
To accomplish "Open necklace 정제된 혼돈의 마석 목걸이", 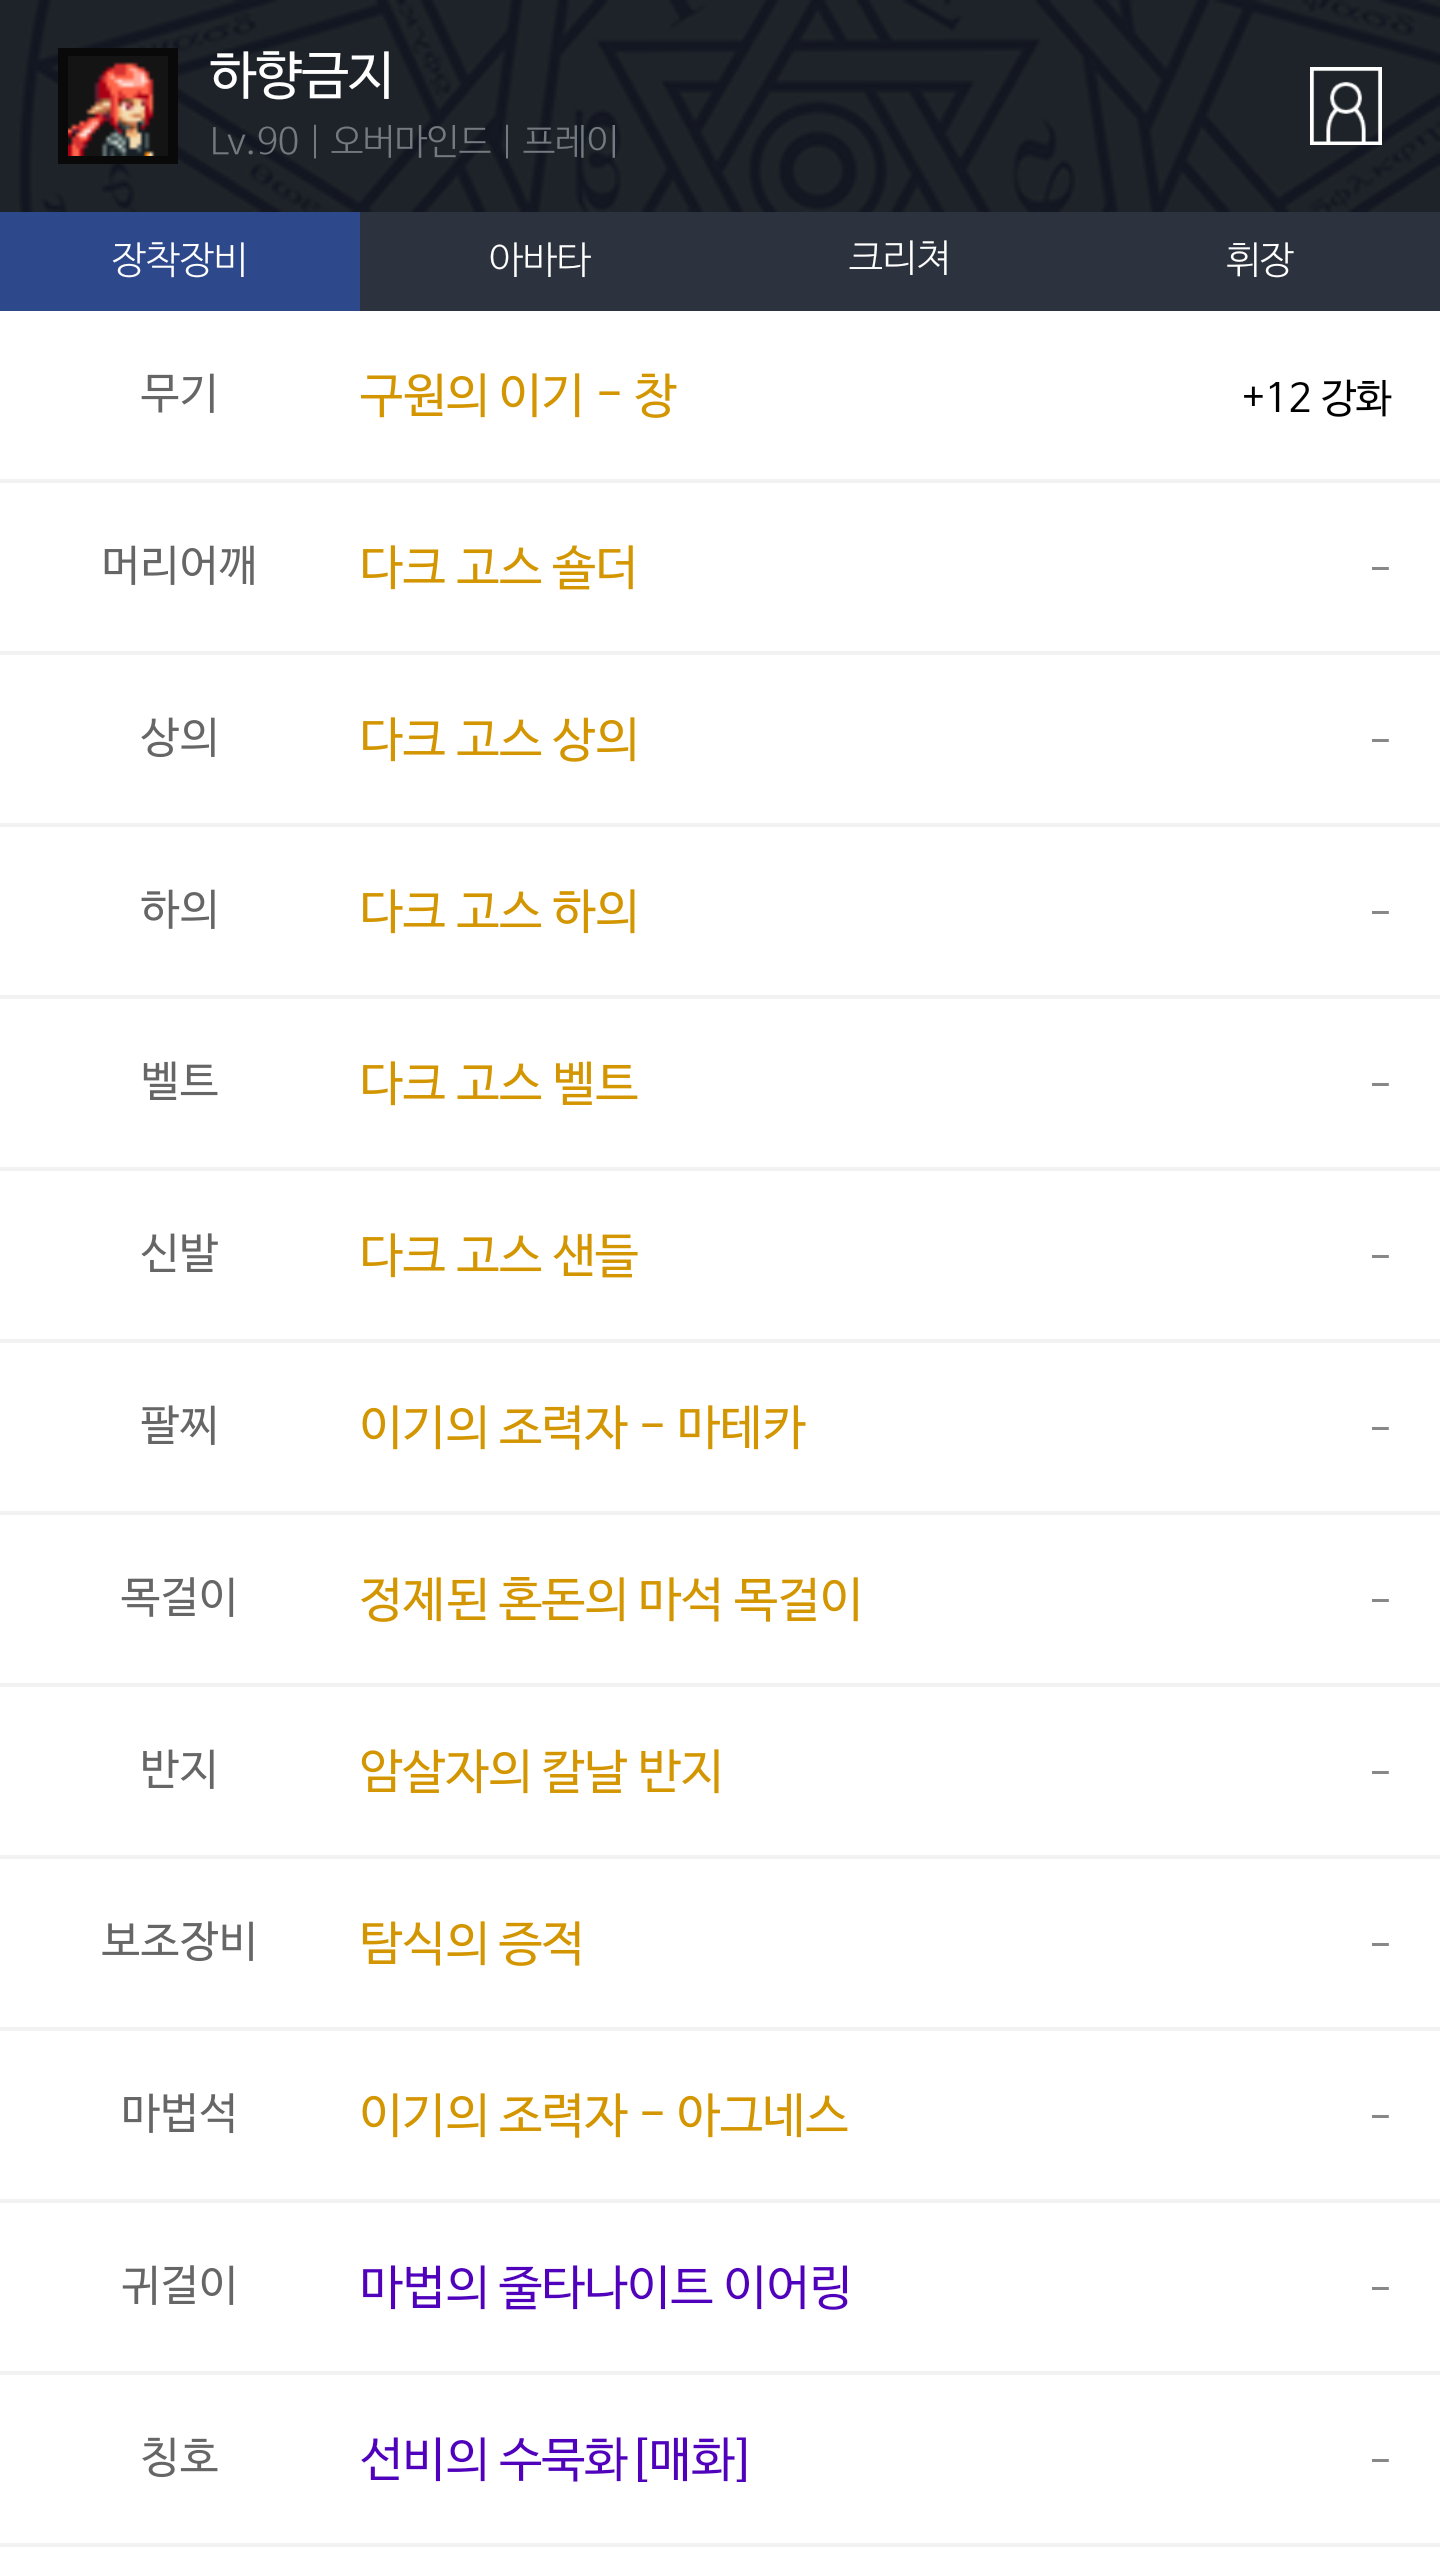I will 610,1600.
